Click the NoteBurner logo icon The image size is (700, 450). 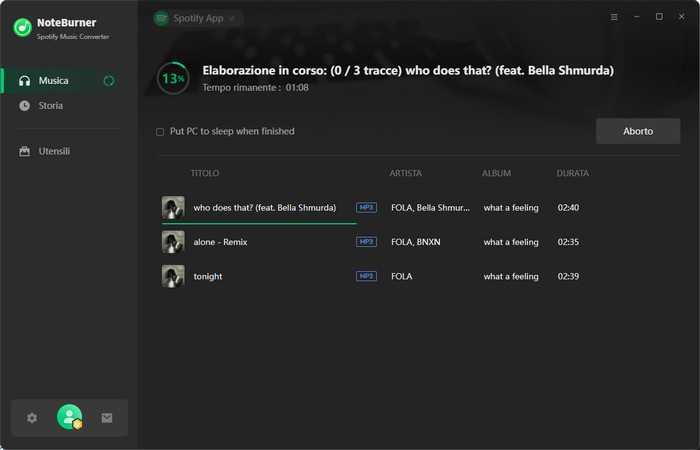22,27
